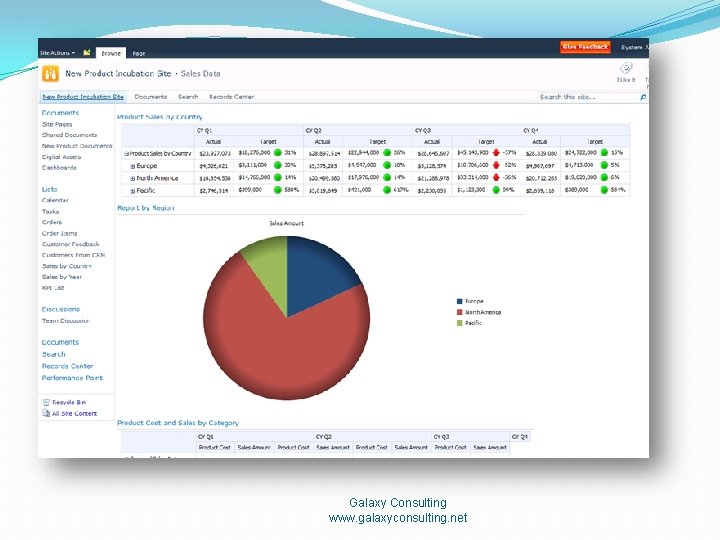Click Pacific CY Q3 green status indicator
This screenshot has width=720, height=540.
(496, 190)
